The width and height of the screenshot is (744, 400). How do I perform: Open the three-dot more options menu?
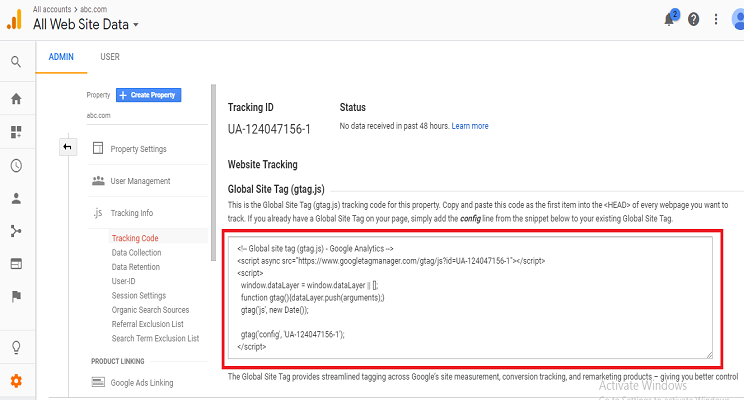coord(716,19)
